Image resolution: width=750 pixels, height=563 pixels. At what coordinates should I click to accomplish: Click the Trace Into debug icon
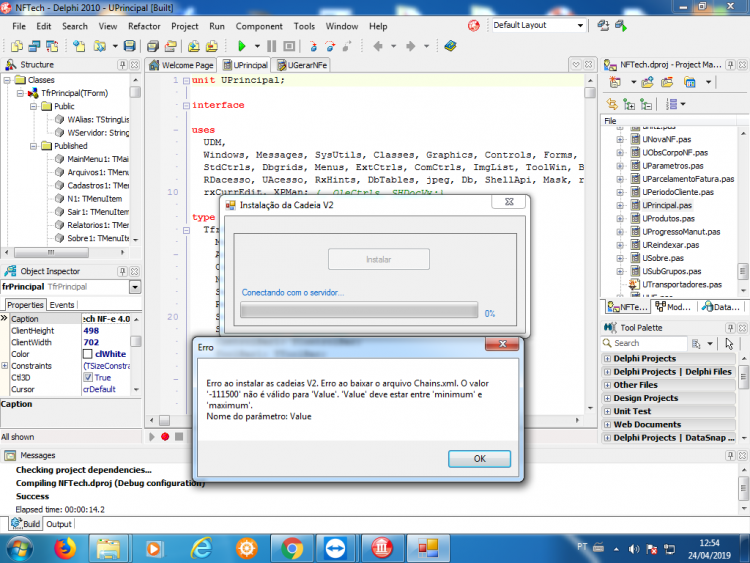point(313,46)
